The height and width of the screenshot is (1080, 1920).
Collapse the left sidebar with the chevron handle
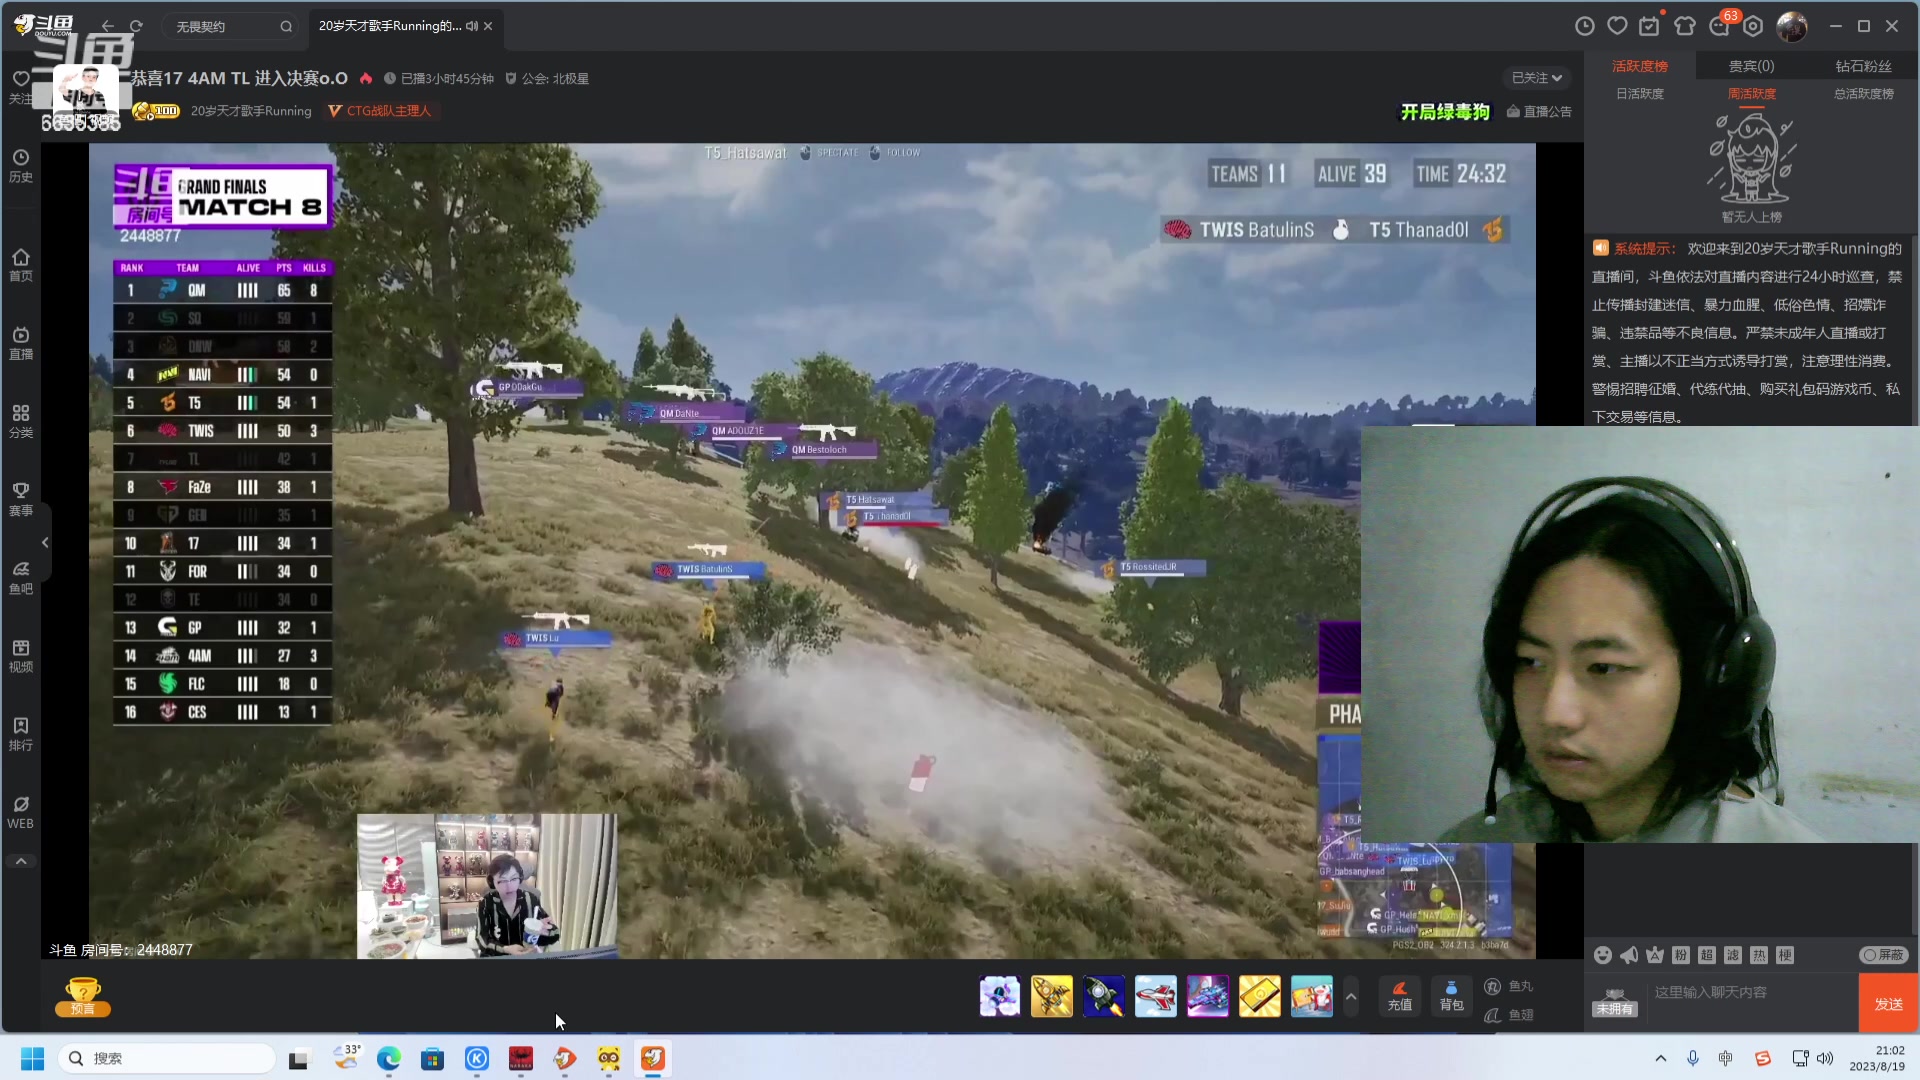(x=45, y=542)
